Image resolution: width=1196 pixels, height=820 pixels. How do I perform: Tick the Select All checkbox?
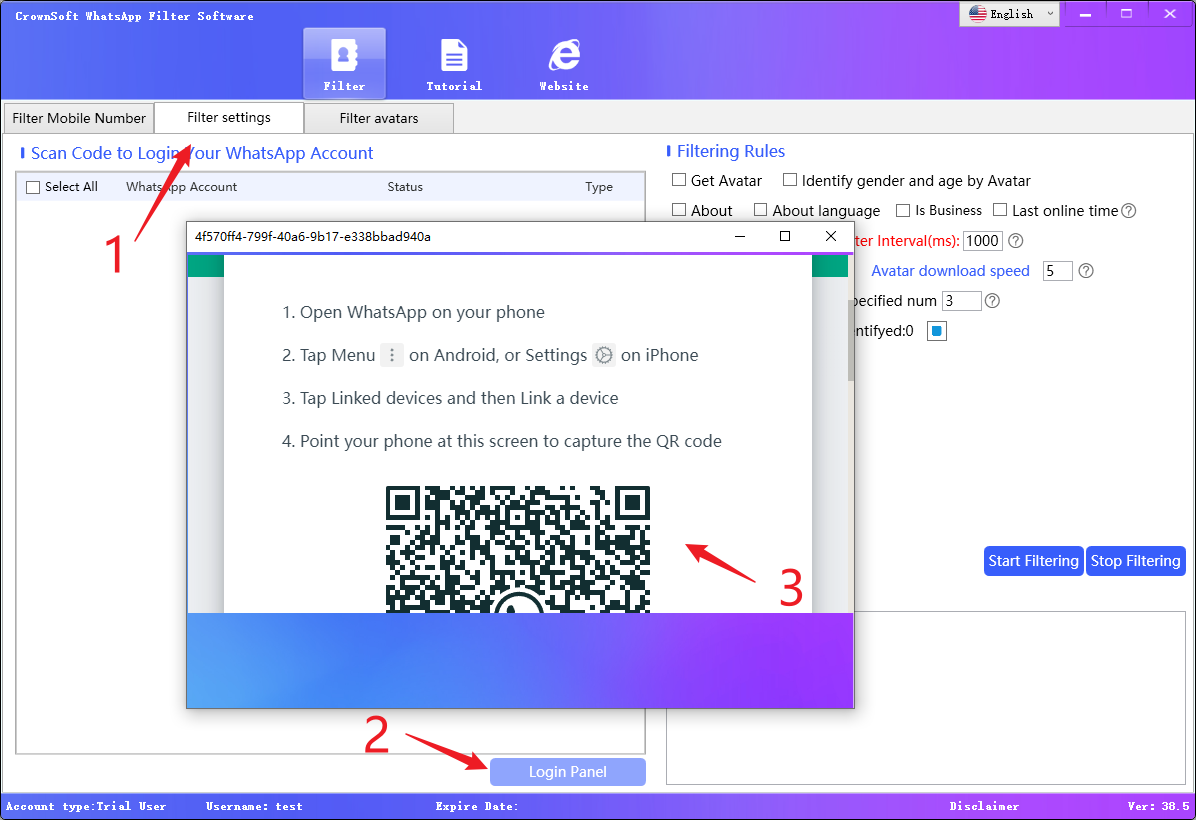[x=33, y=188]
